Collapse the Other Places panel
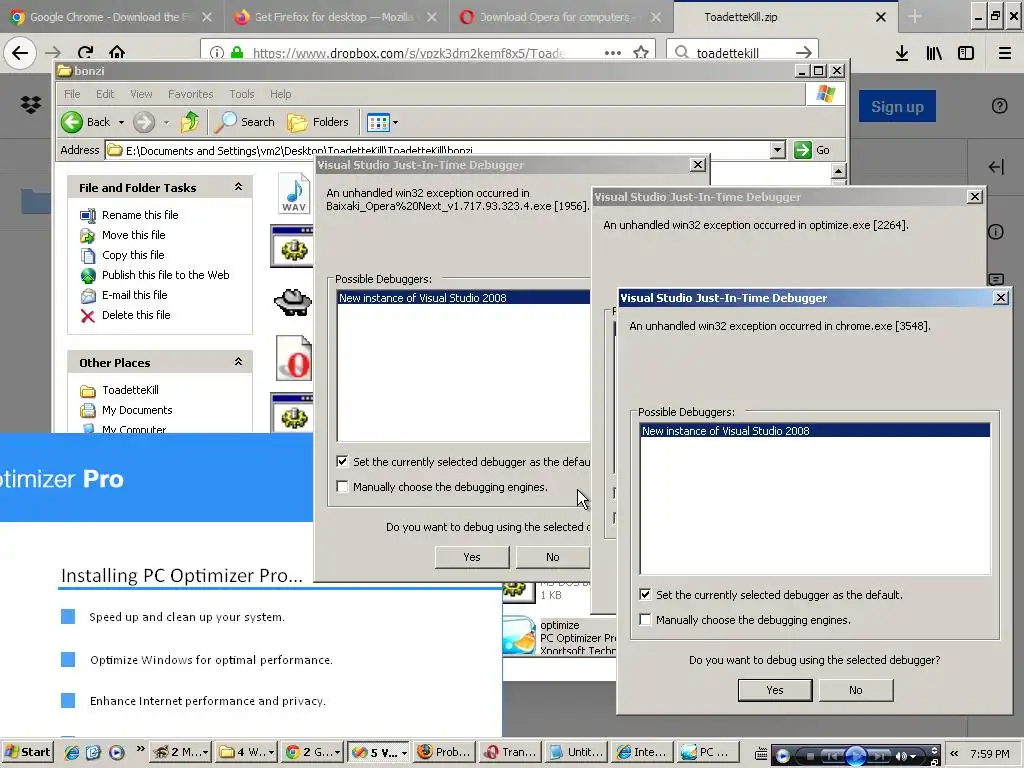 [238, 362]
